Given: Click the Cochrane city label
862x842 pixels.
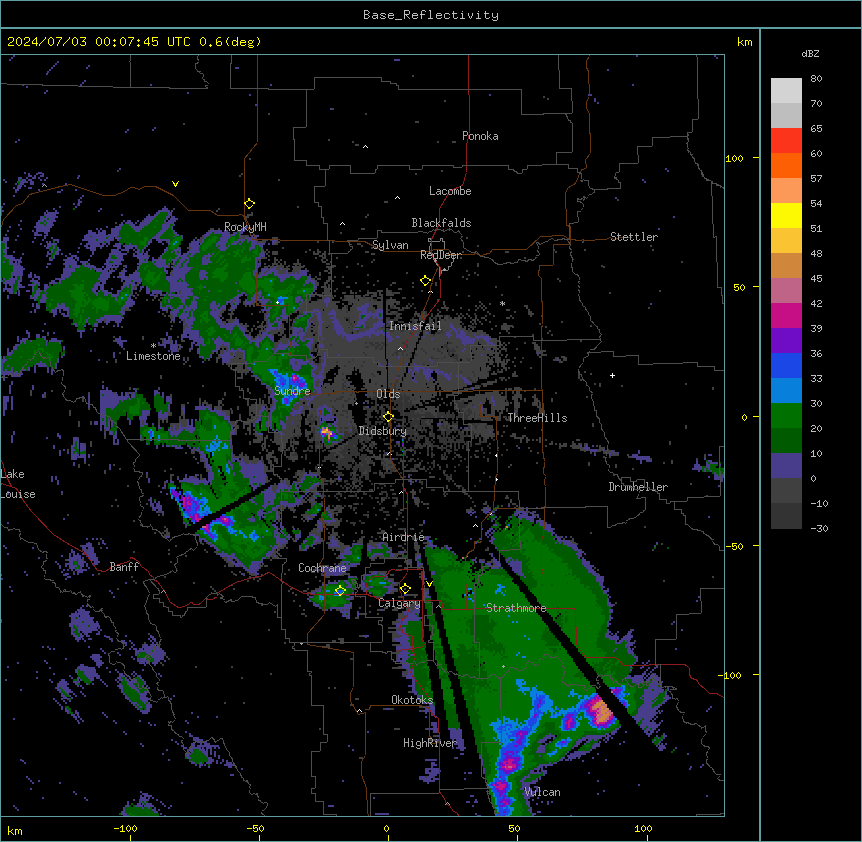Looking at the screenshot, I should pos(322,568).
